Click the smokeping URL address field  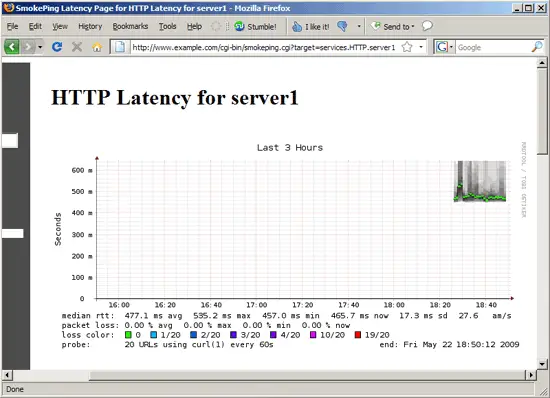[264, 47]
